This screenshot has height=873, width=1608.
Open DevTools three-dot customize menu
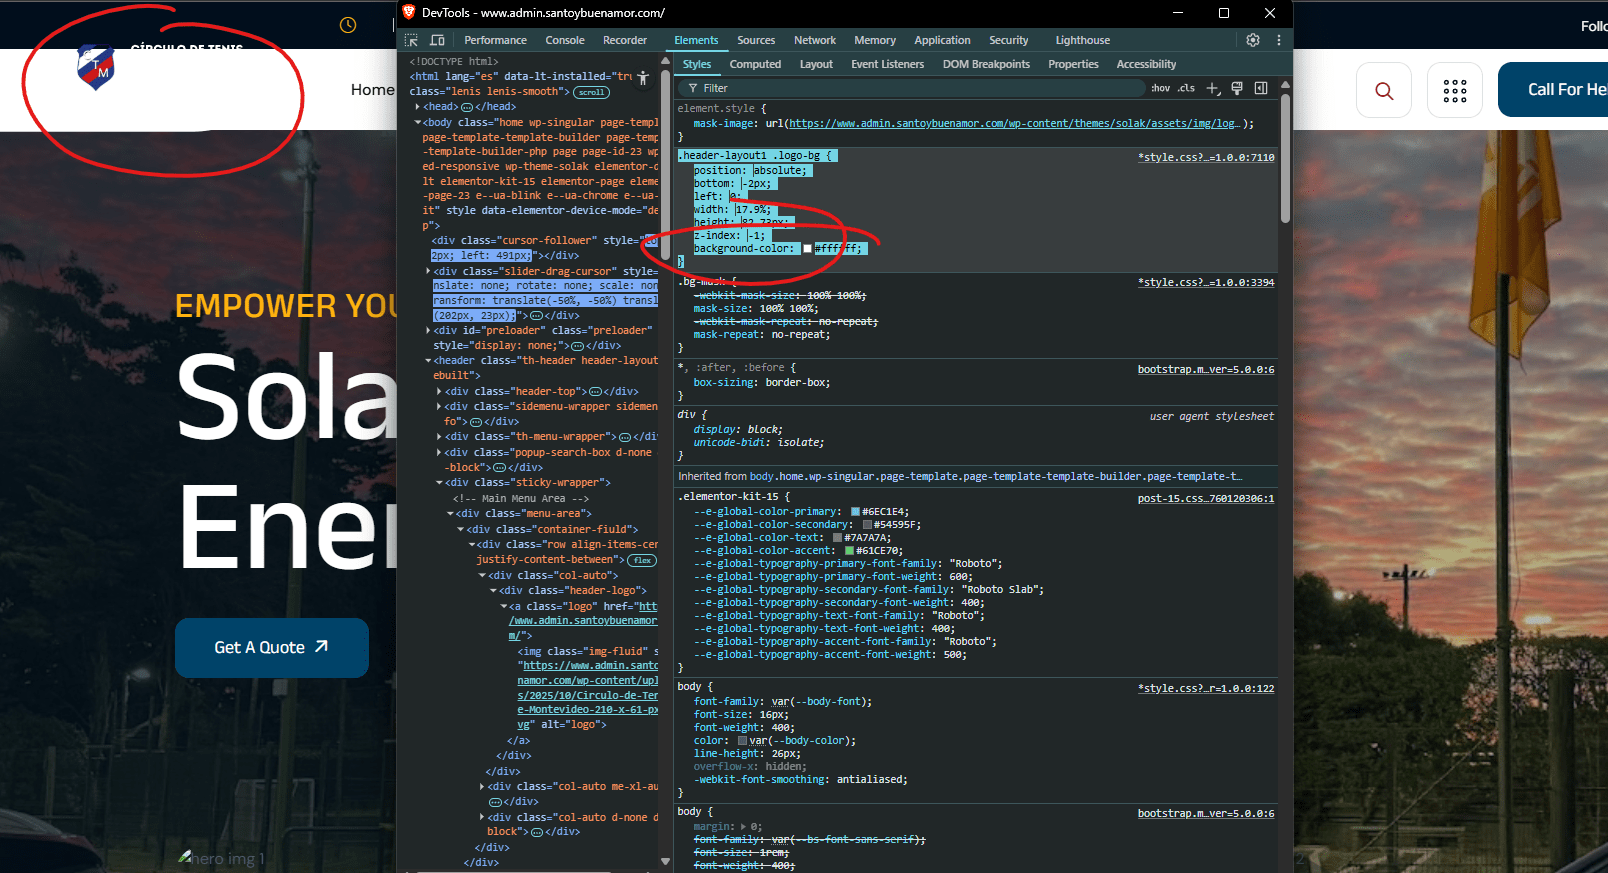(1278, 40)
